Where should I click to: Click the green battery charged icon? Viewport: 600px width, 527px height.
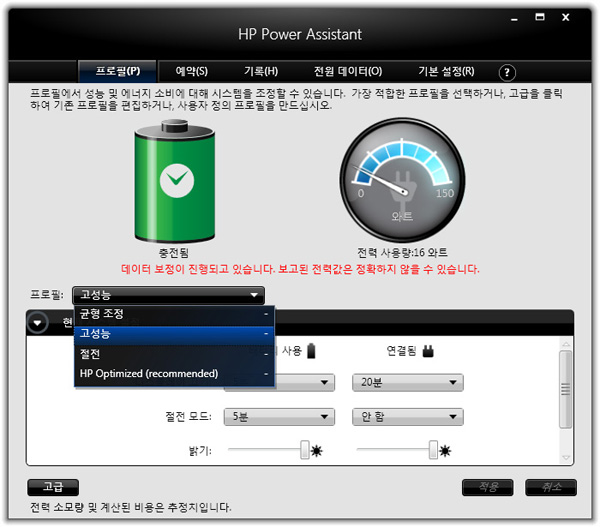174,181
